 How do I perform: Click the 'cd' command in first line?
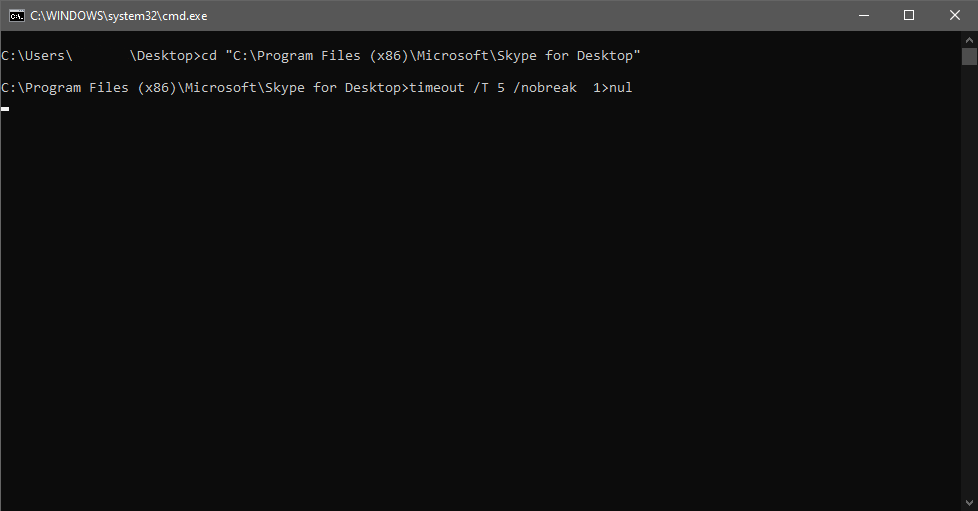(209, 56)
